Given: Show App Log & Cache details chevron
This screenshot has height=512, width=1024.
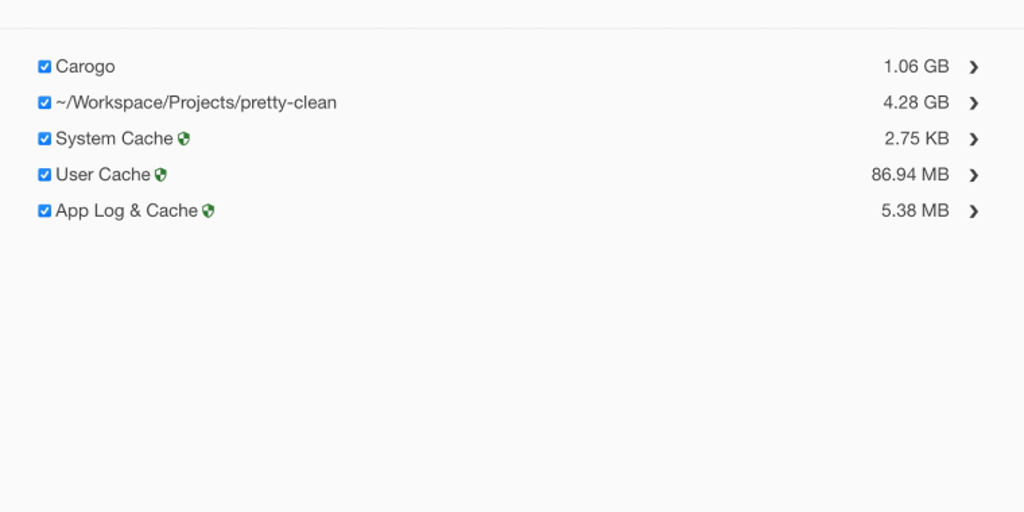Looking at the screenshot, I should point(974,211).
